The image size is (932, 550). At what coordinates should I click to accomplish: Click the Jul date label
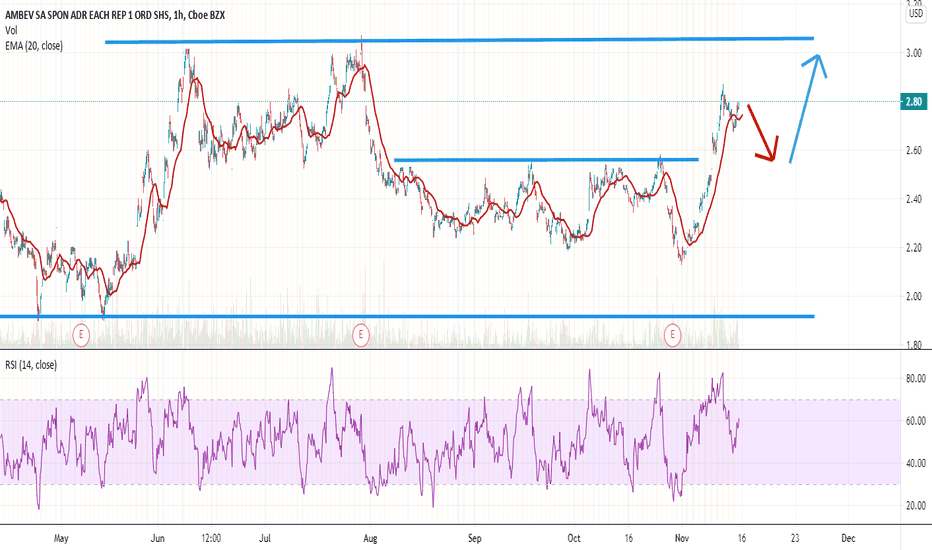pyautogui.click(x=265, y=539)
